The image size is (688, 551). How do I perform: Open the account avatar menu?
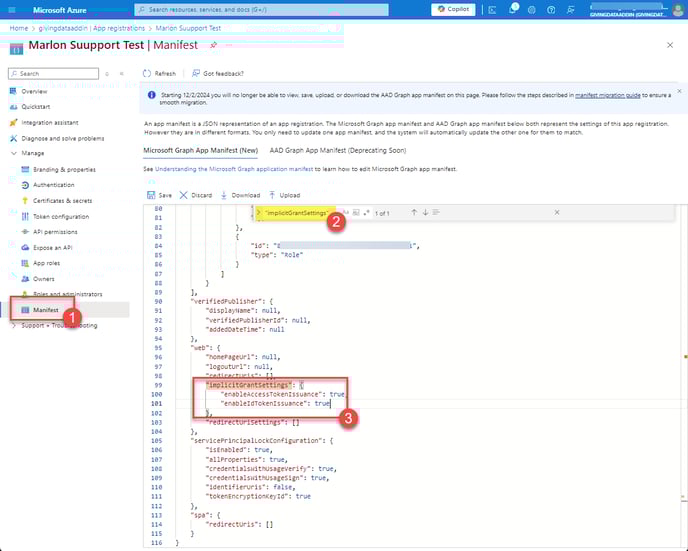(x=677, y=10)
